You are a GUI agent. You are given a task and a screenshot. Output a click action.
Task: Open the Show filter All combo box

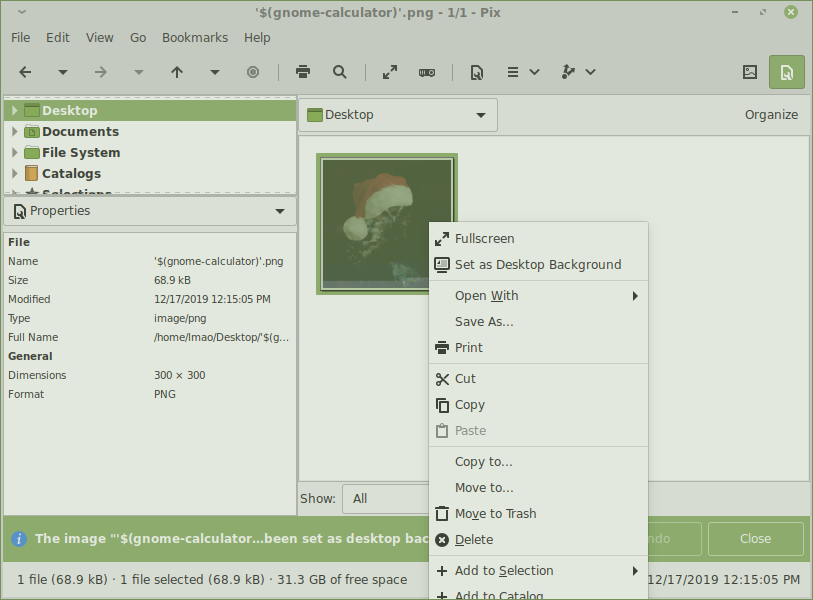pos(386,498)
